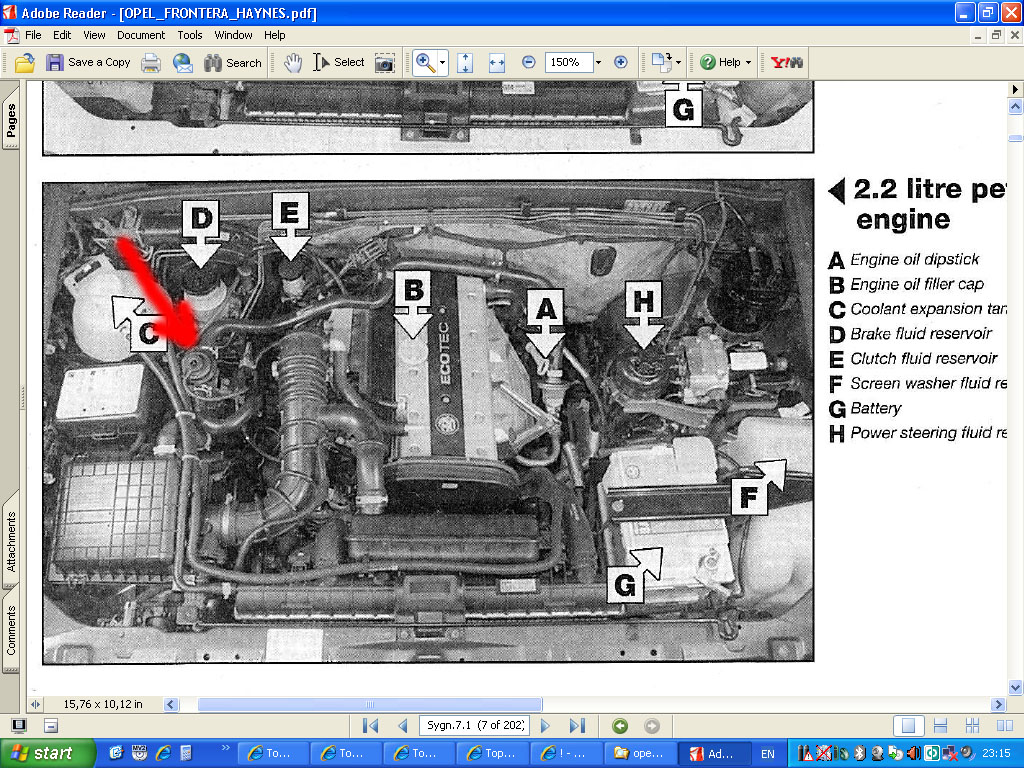This screenshot has width=1024, height=768.
Task: Select the Zoom In magnifier tool
Action: pyautogui.click(x=425, y=63)
